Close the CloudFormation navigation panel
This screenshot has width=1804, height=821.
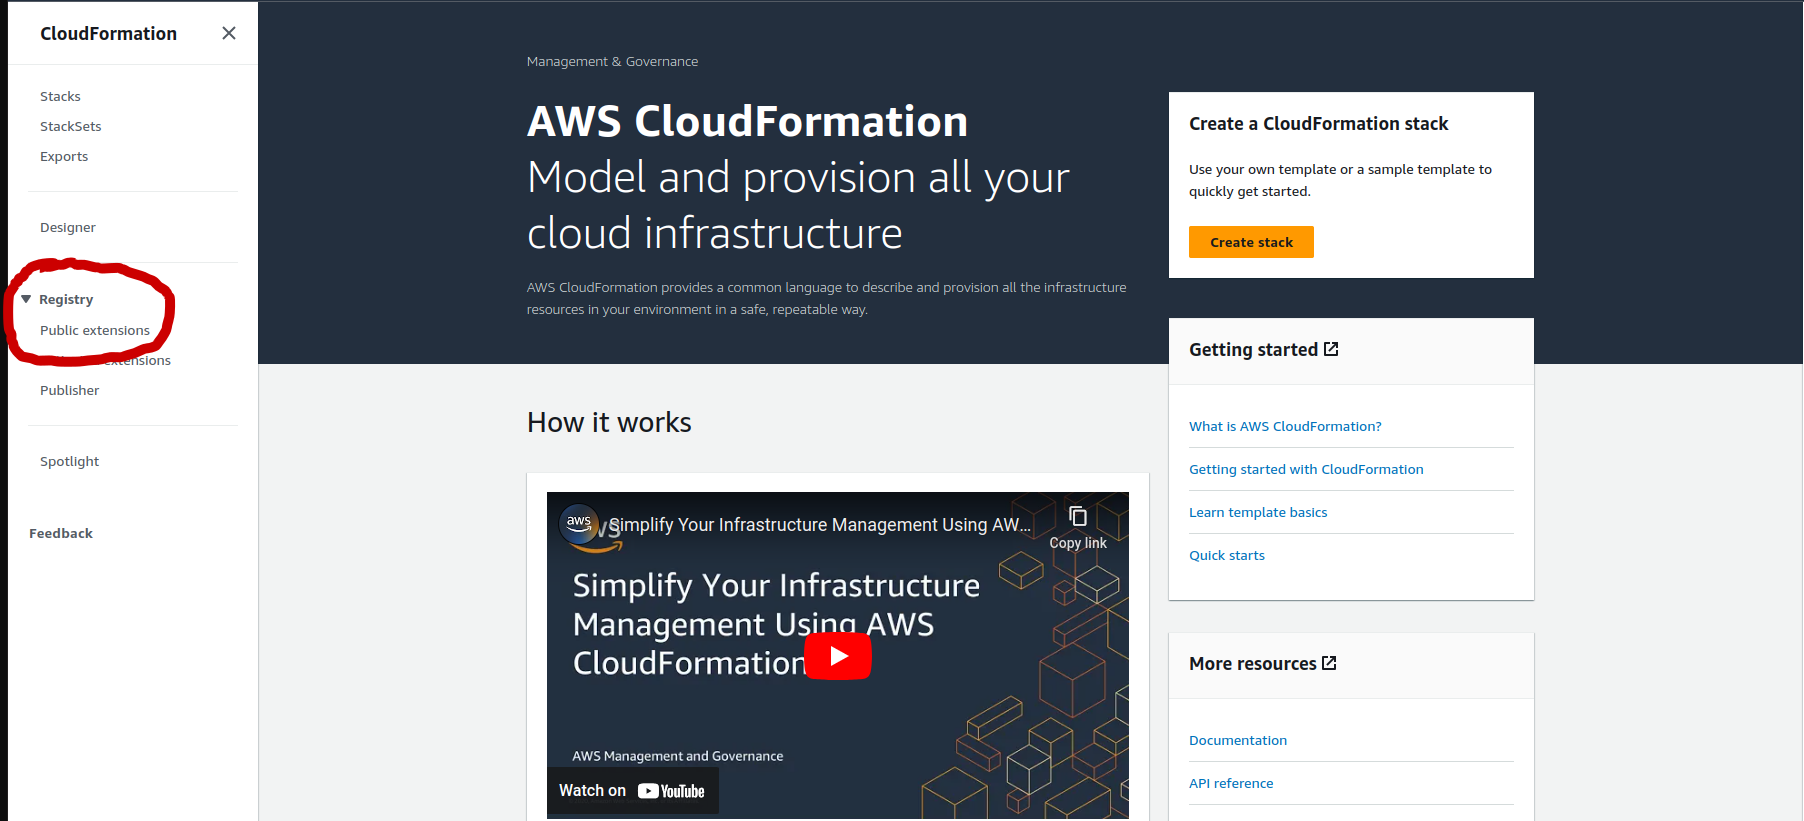[x=229, y=33]
